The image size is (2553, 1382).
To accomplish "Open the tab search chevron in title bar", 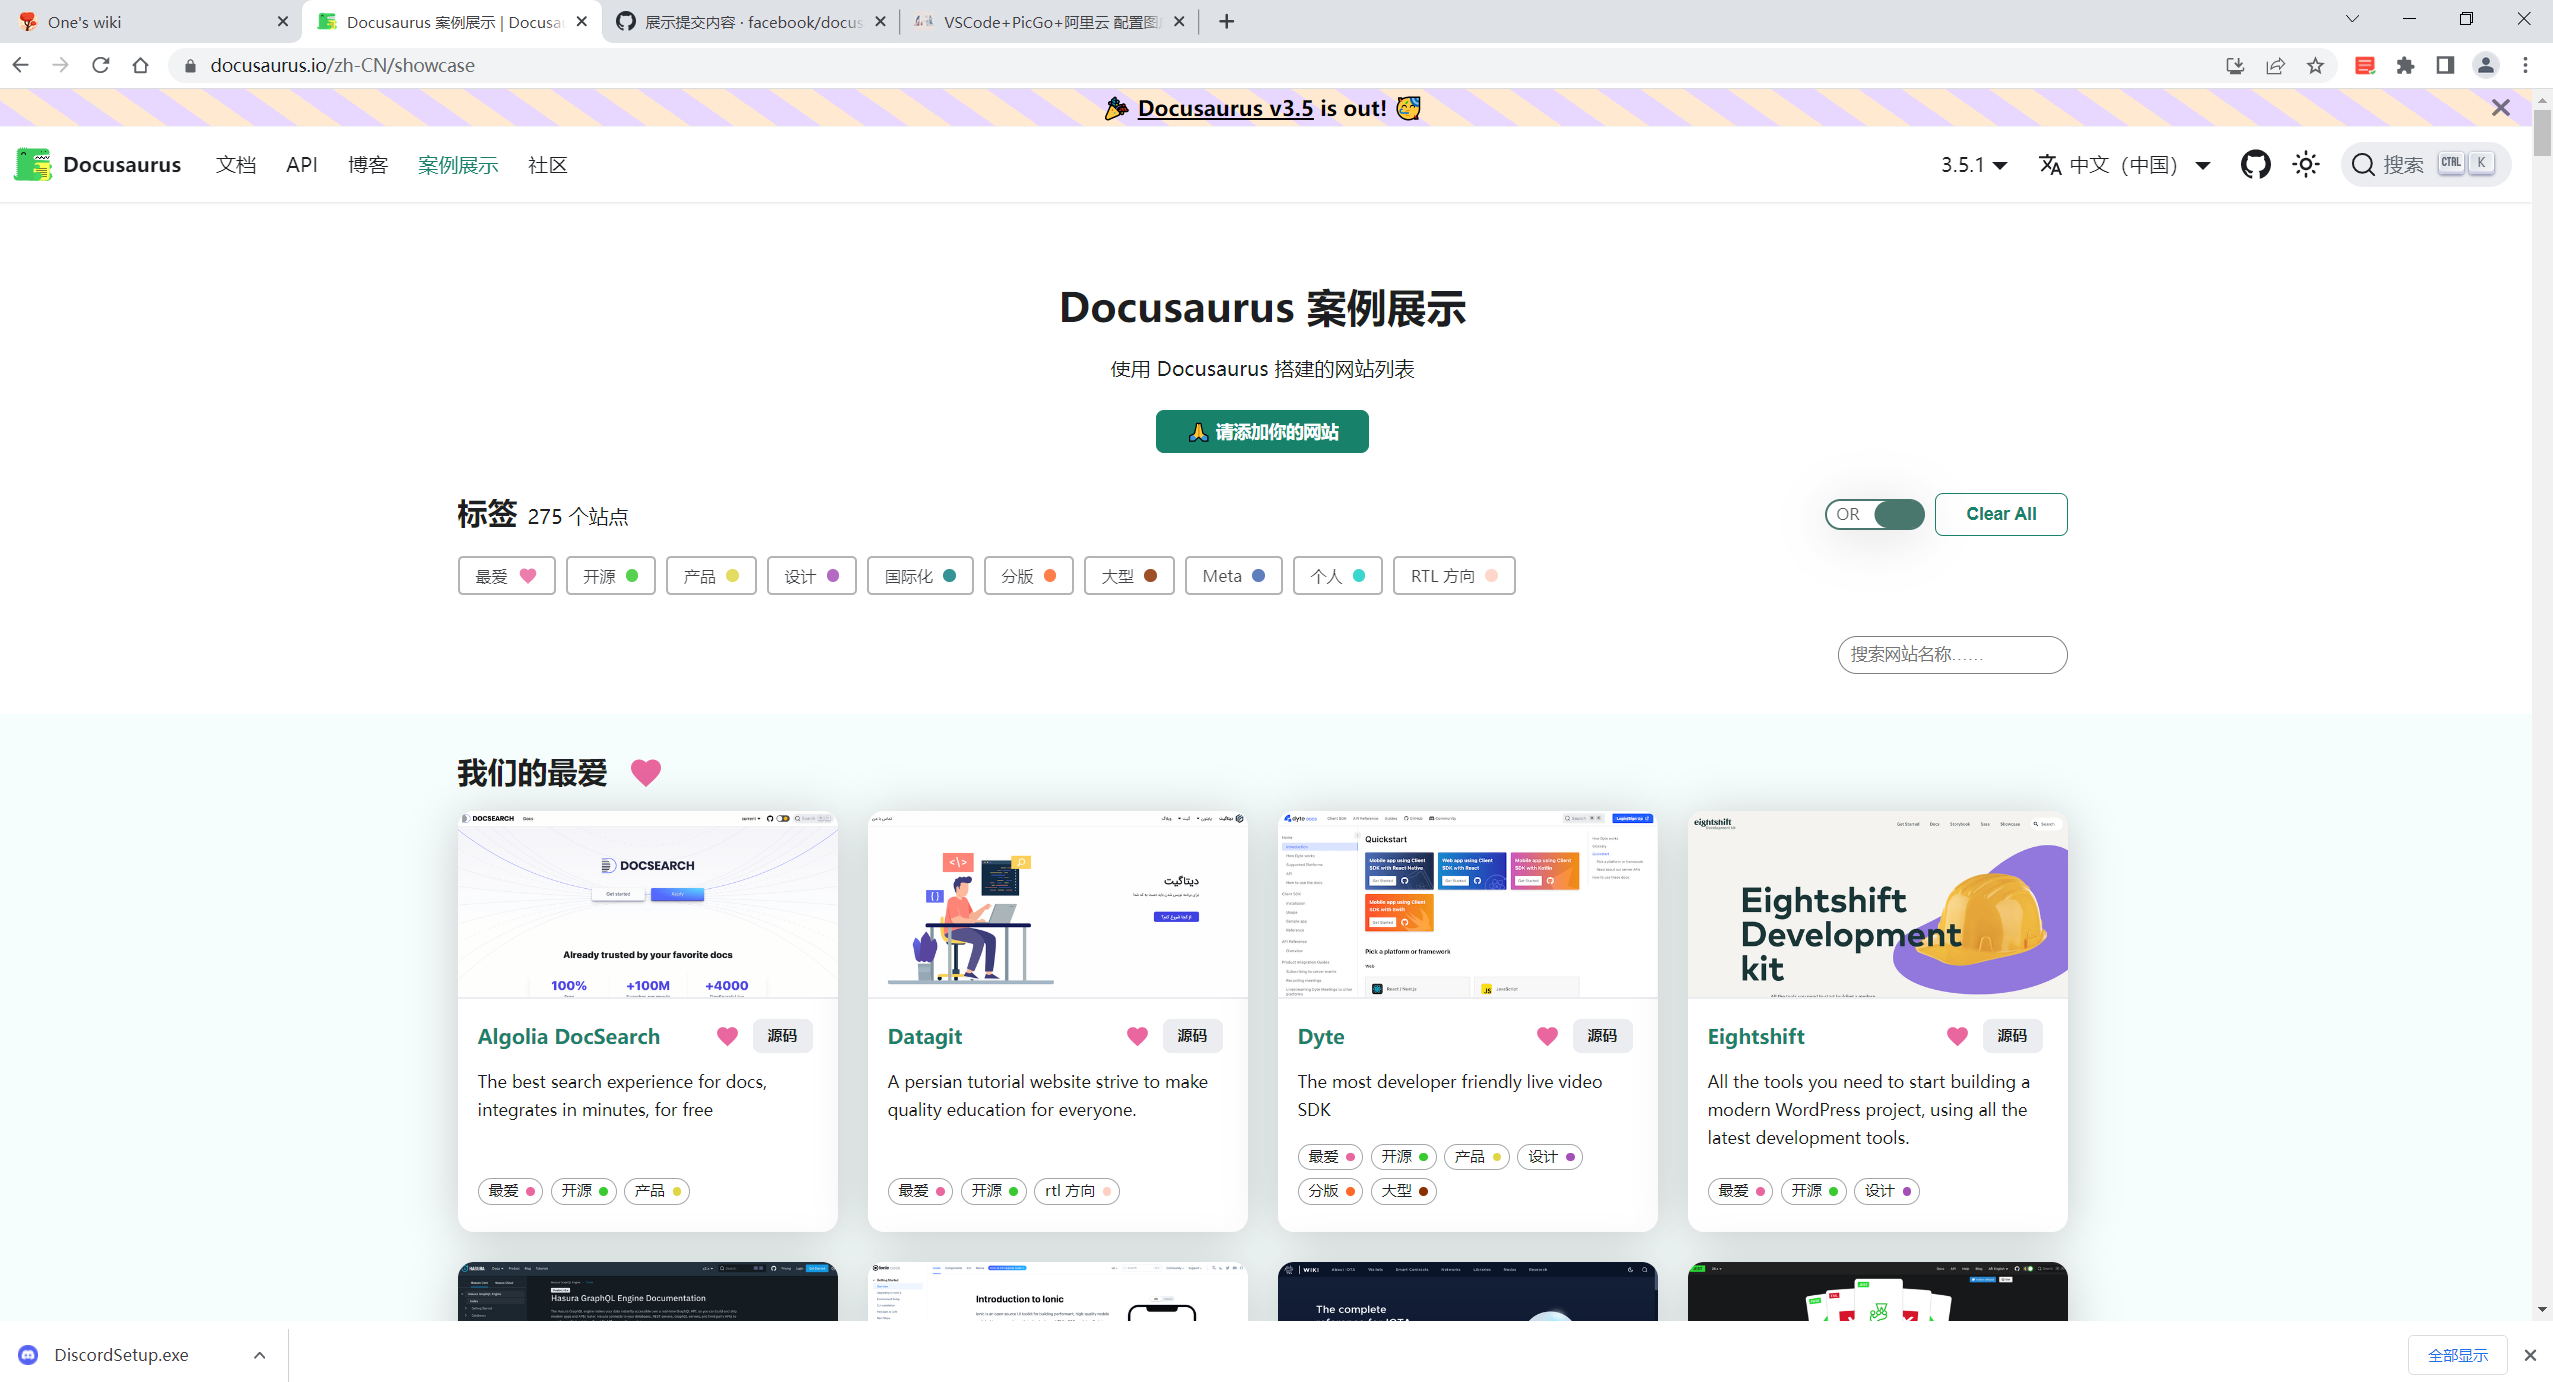I will click(2352, 19).
